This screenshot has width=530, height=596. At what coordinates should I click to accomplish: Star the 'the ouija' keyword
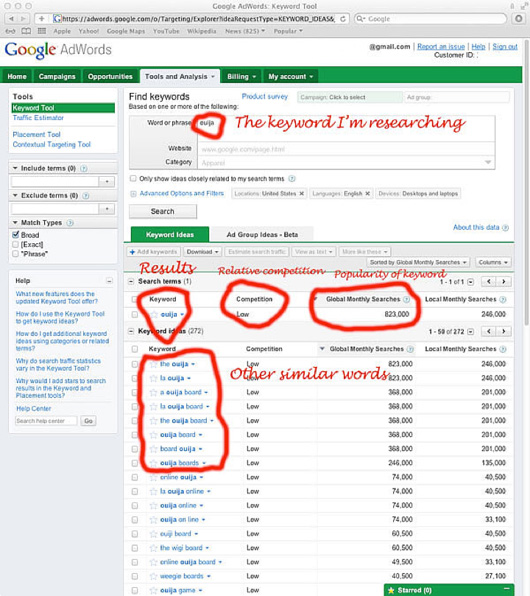153,364
